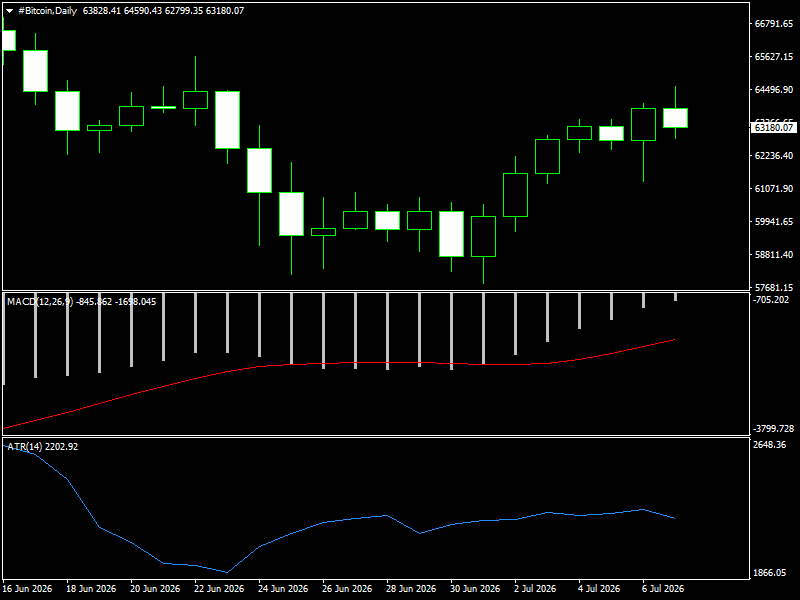This screenshot has width=800, height=600.
Task: Click the 30 Jun 2026 date label
Action: click(476, 589)
